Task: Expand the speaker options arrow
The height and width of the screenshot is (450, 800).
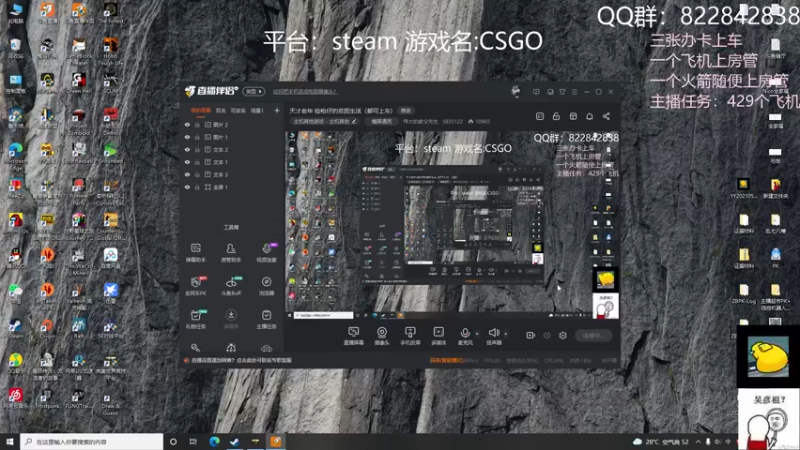Action: point(506,334)
